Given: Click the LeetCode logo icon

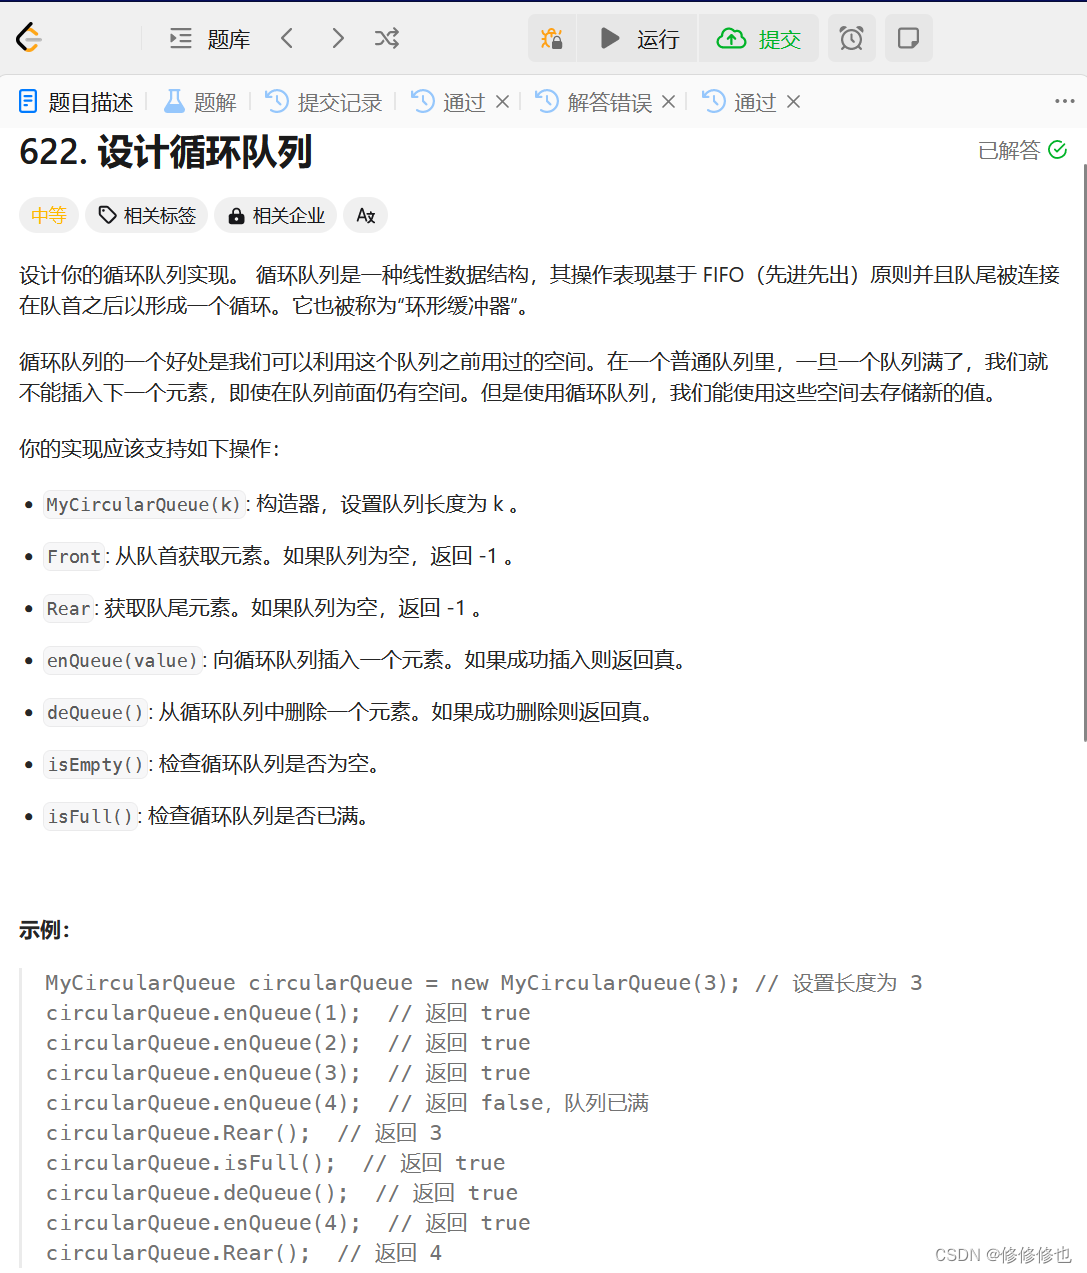Looking at the screenshot, I should click(x=29, y=38).
